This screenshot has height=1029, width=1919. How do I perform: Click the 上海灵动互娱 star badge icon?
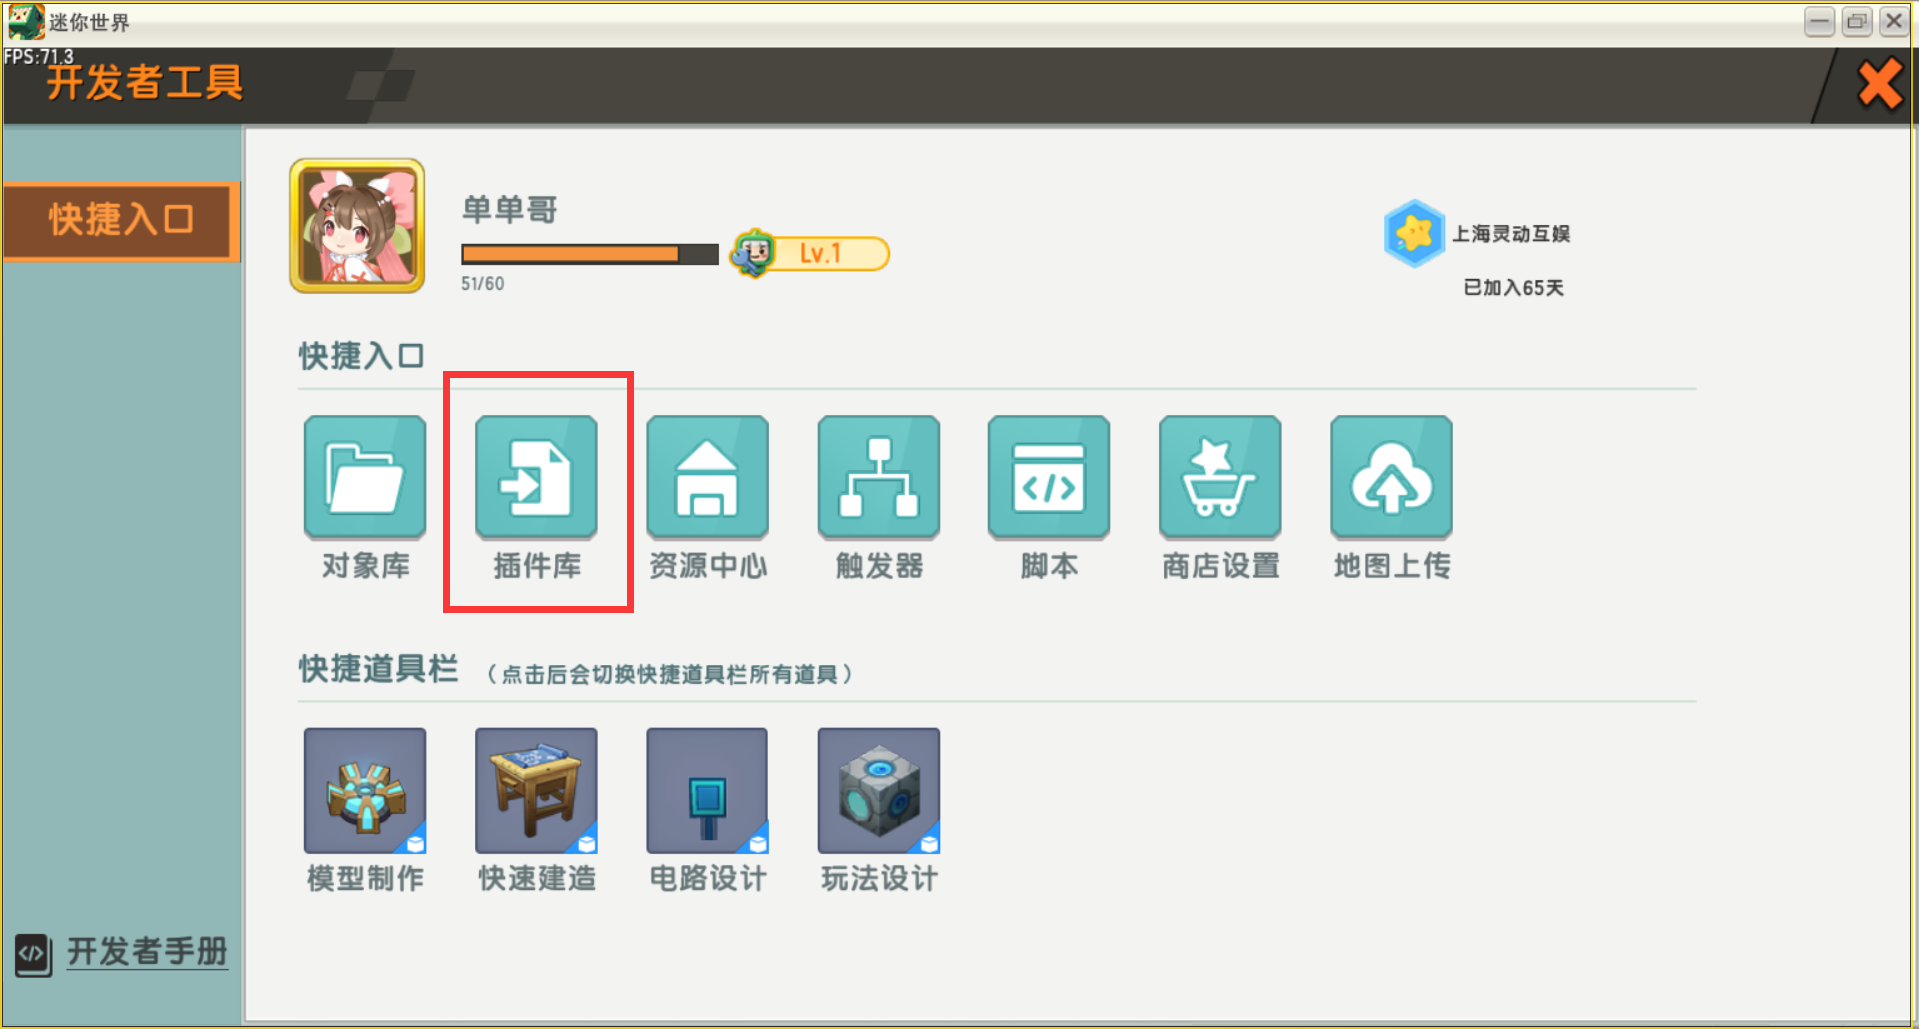coord(1413,233)
